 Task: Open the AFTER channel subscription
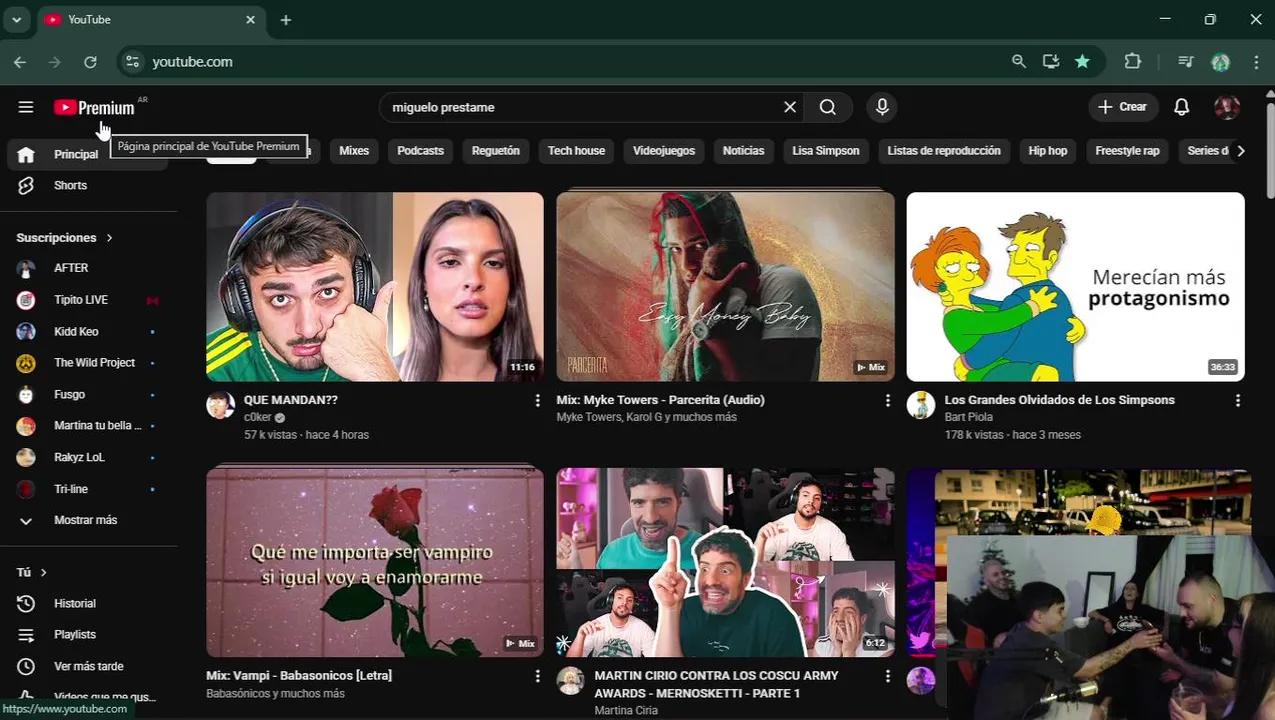point(88,268)
